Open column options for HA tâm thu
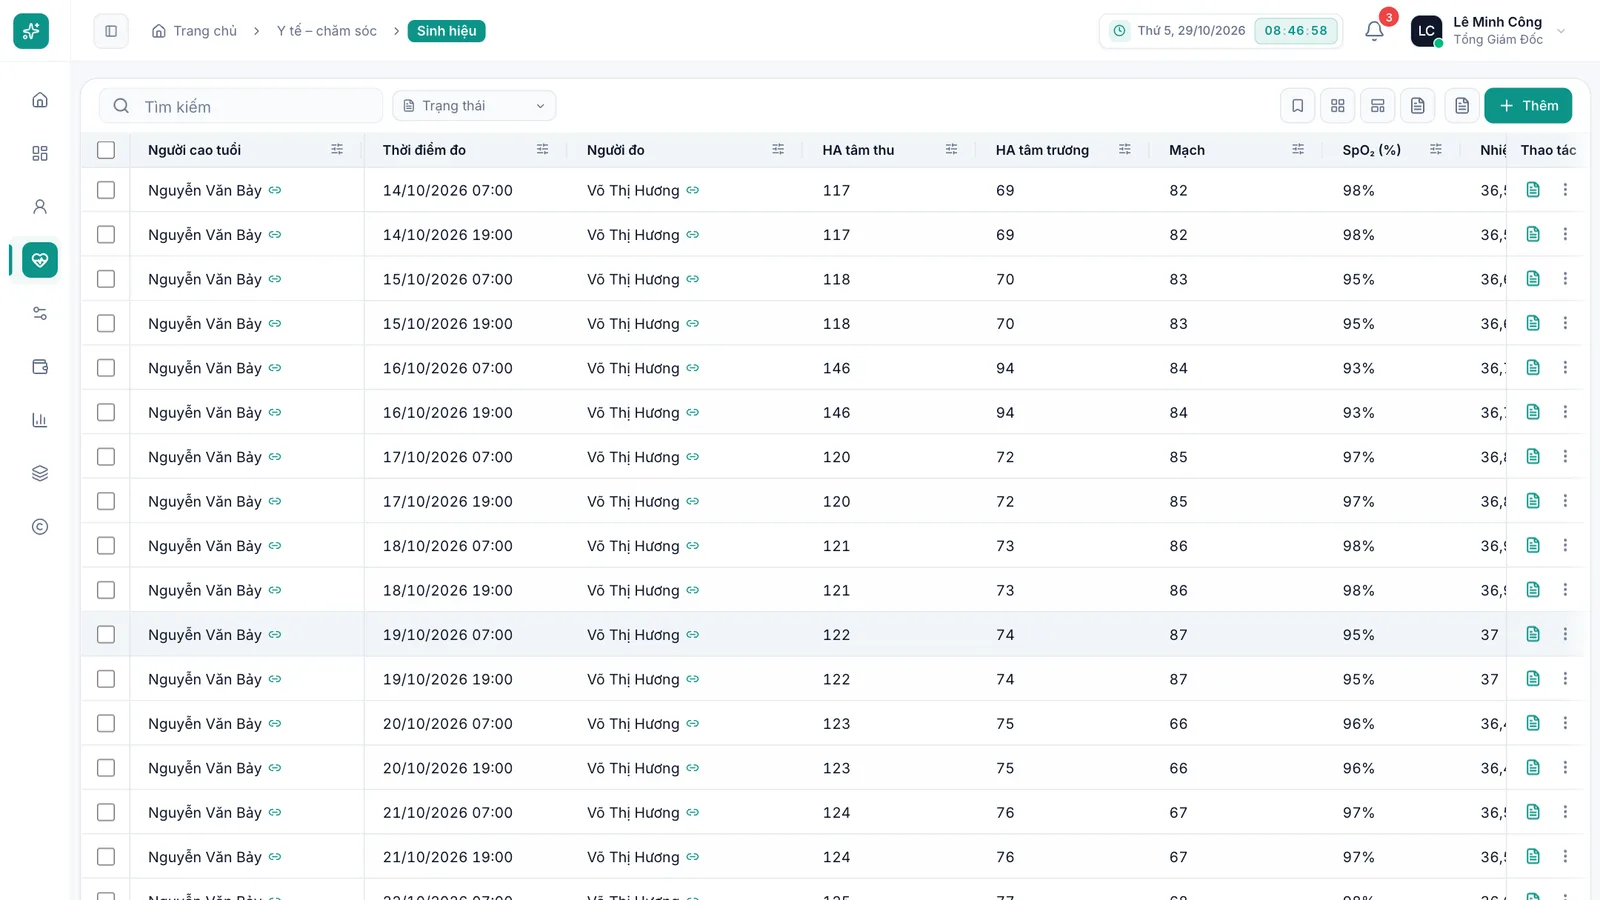Screen dimensions: 1600x900 point(951,149)
